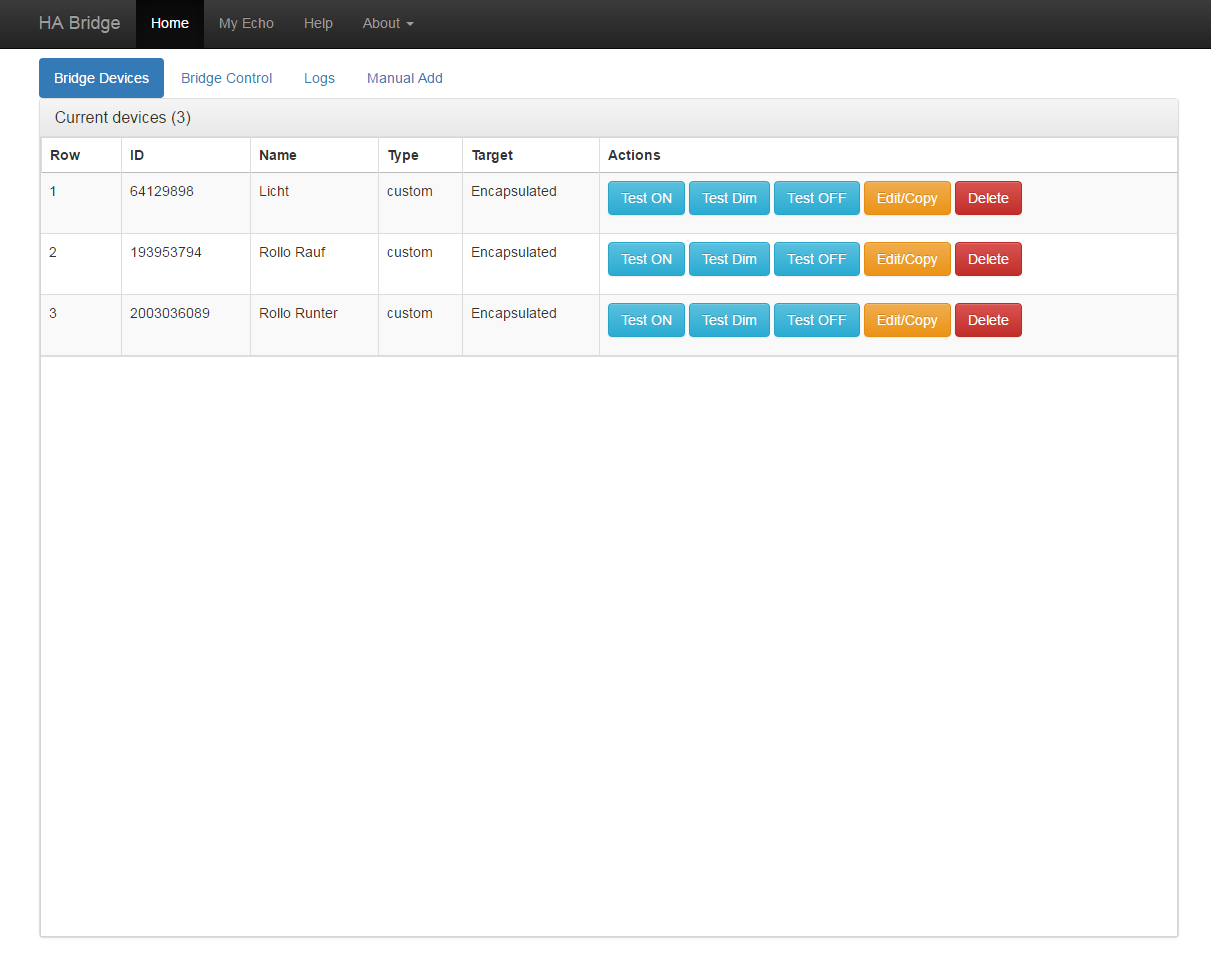Click the Current devices (3) heading

pos(123,117)
